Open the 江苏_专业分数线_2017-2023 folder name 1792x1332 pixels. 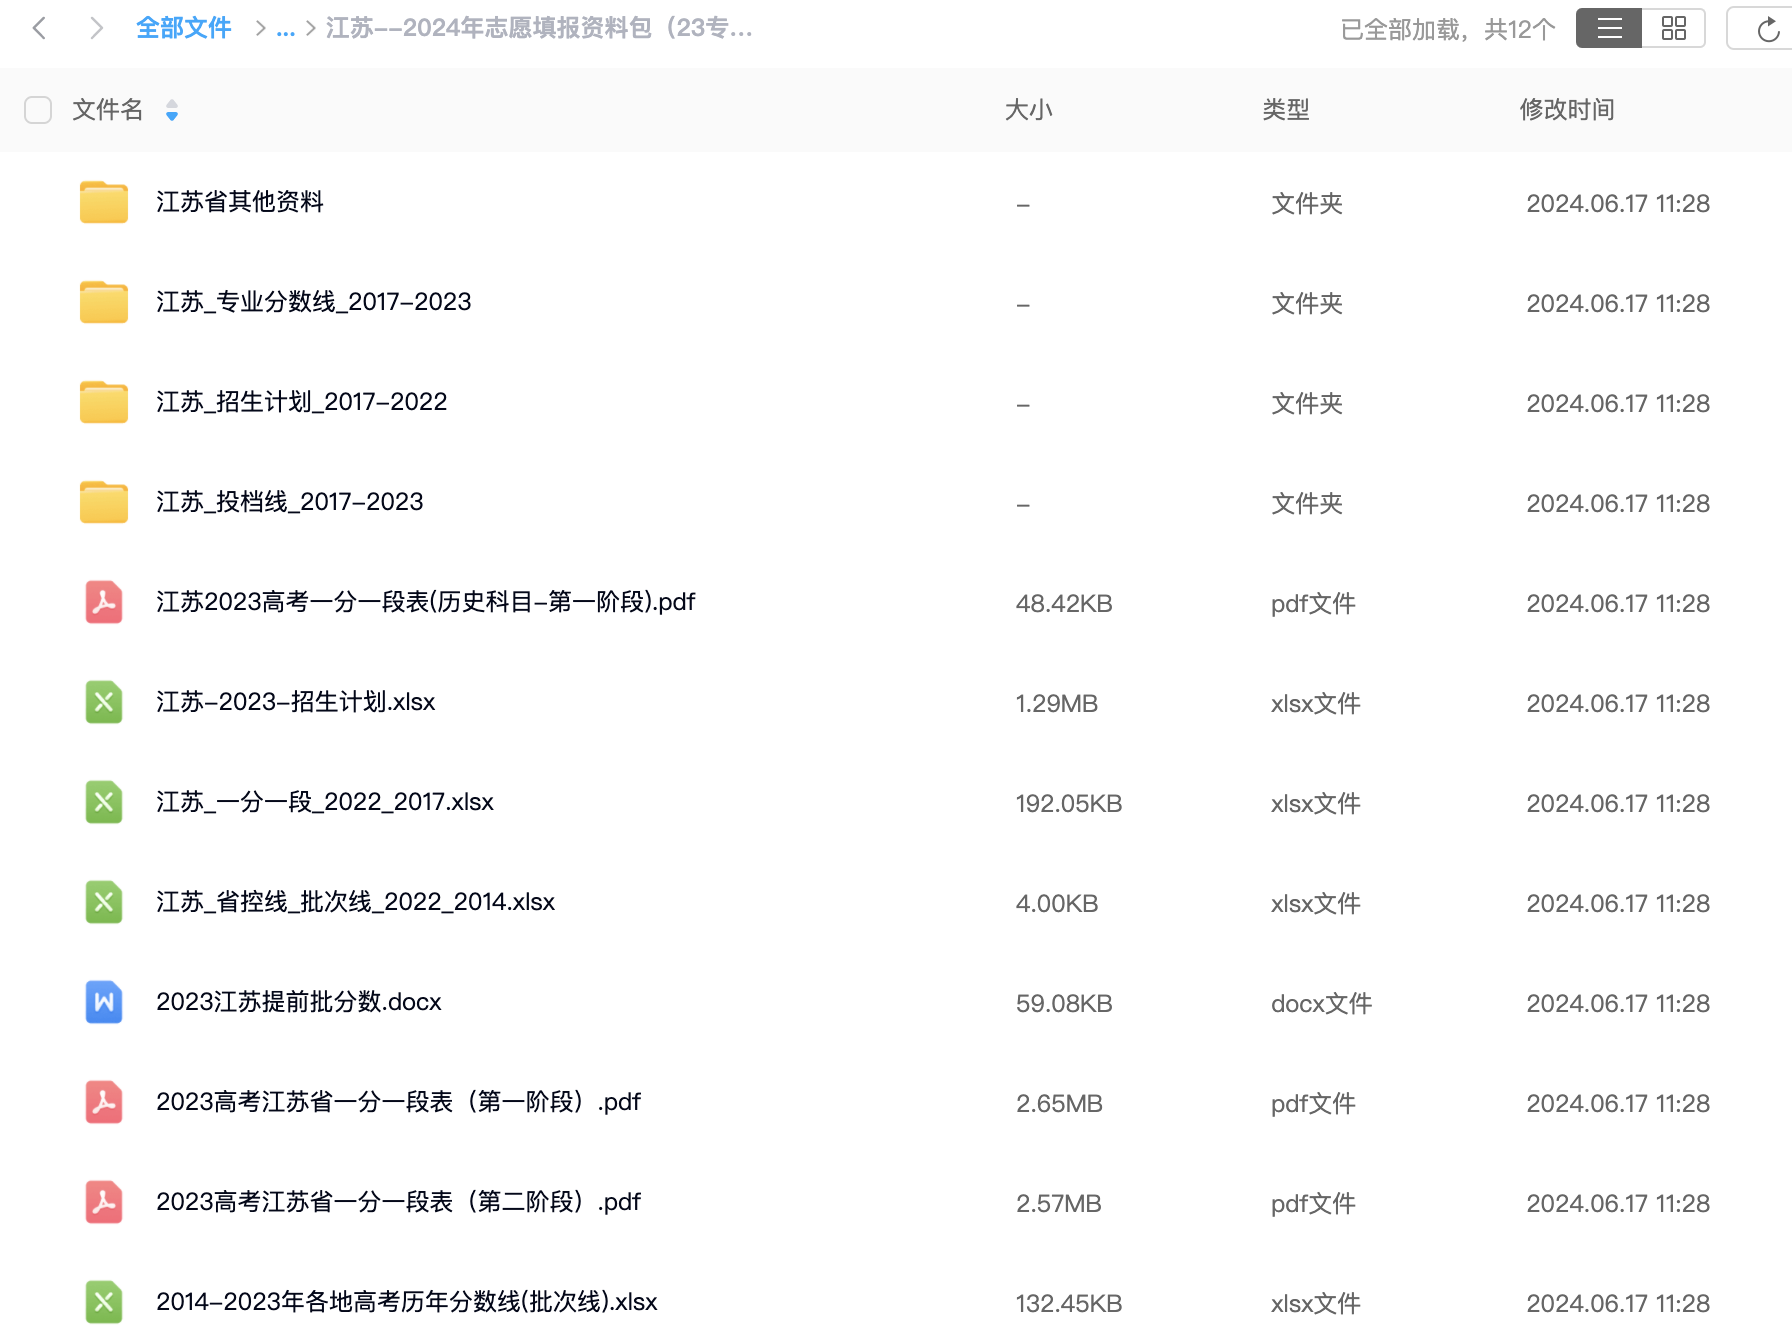(x=314, y=302)
